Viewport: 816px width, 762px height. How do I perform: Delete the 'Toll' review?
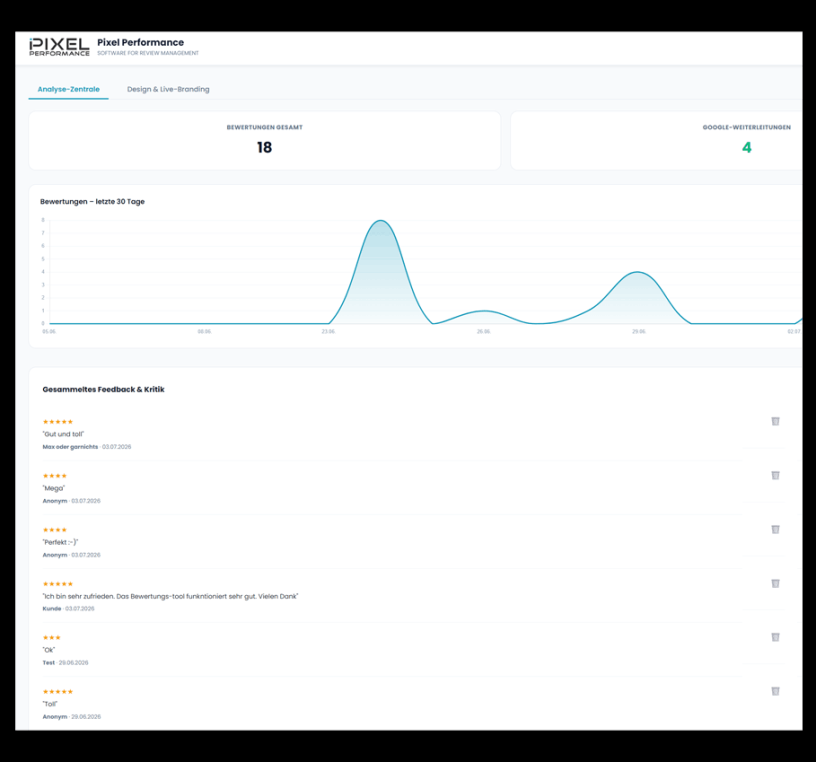click(775, 691)
